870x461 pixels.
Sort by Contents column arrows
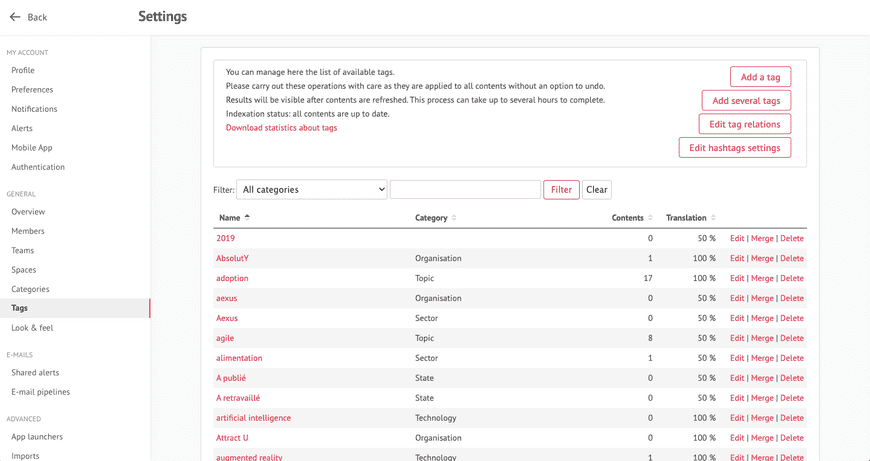coord(650,218)
